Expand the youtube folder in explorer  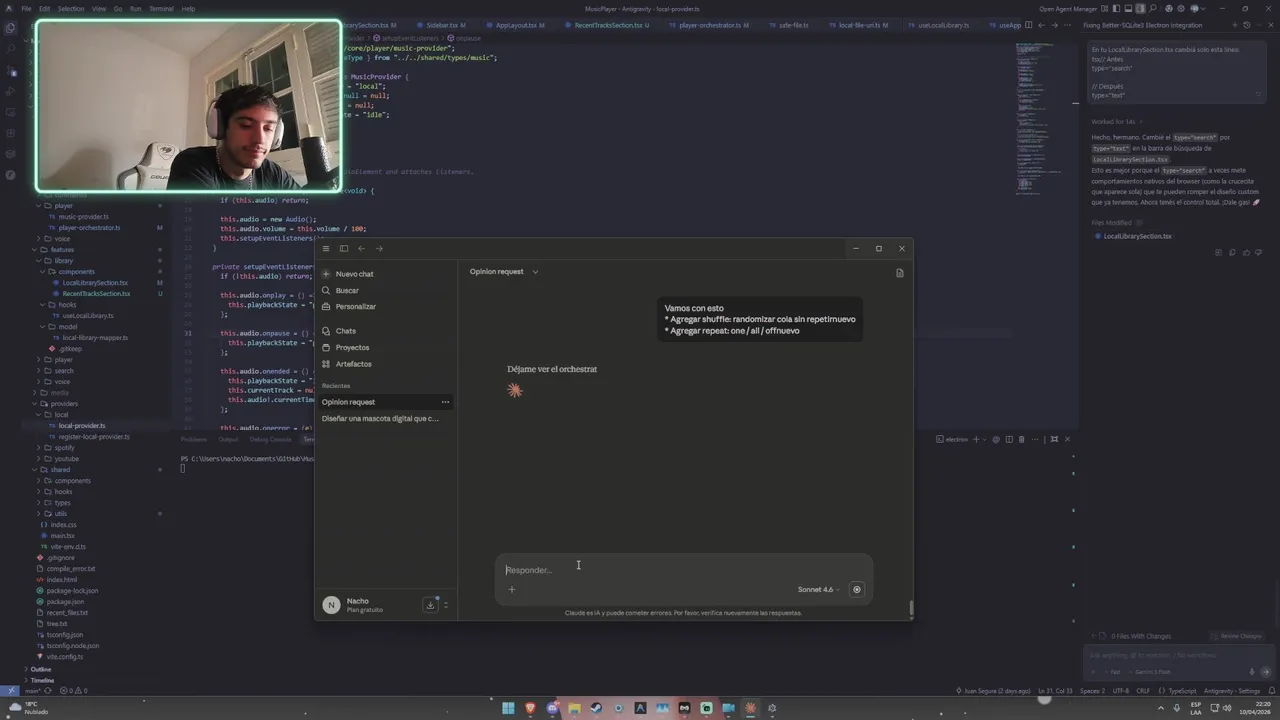coord(66,458)
